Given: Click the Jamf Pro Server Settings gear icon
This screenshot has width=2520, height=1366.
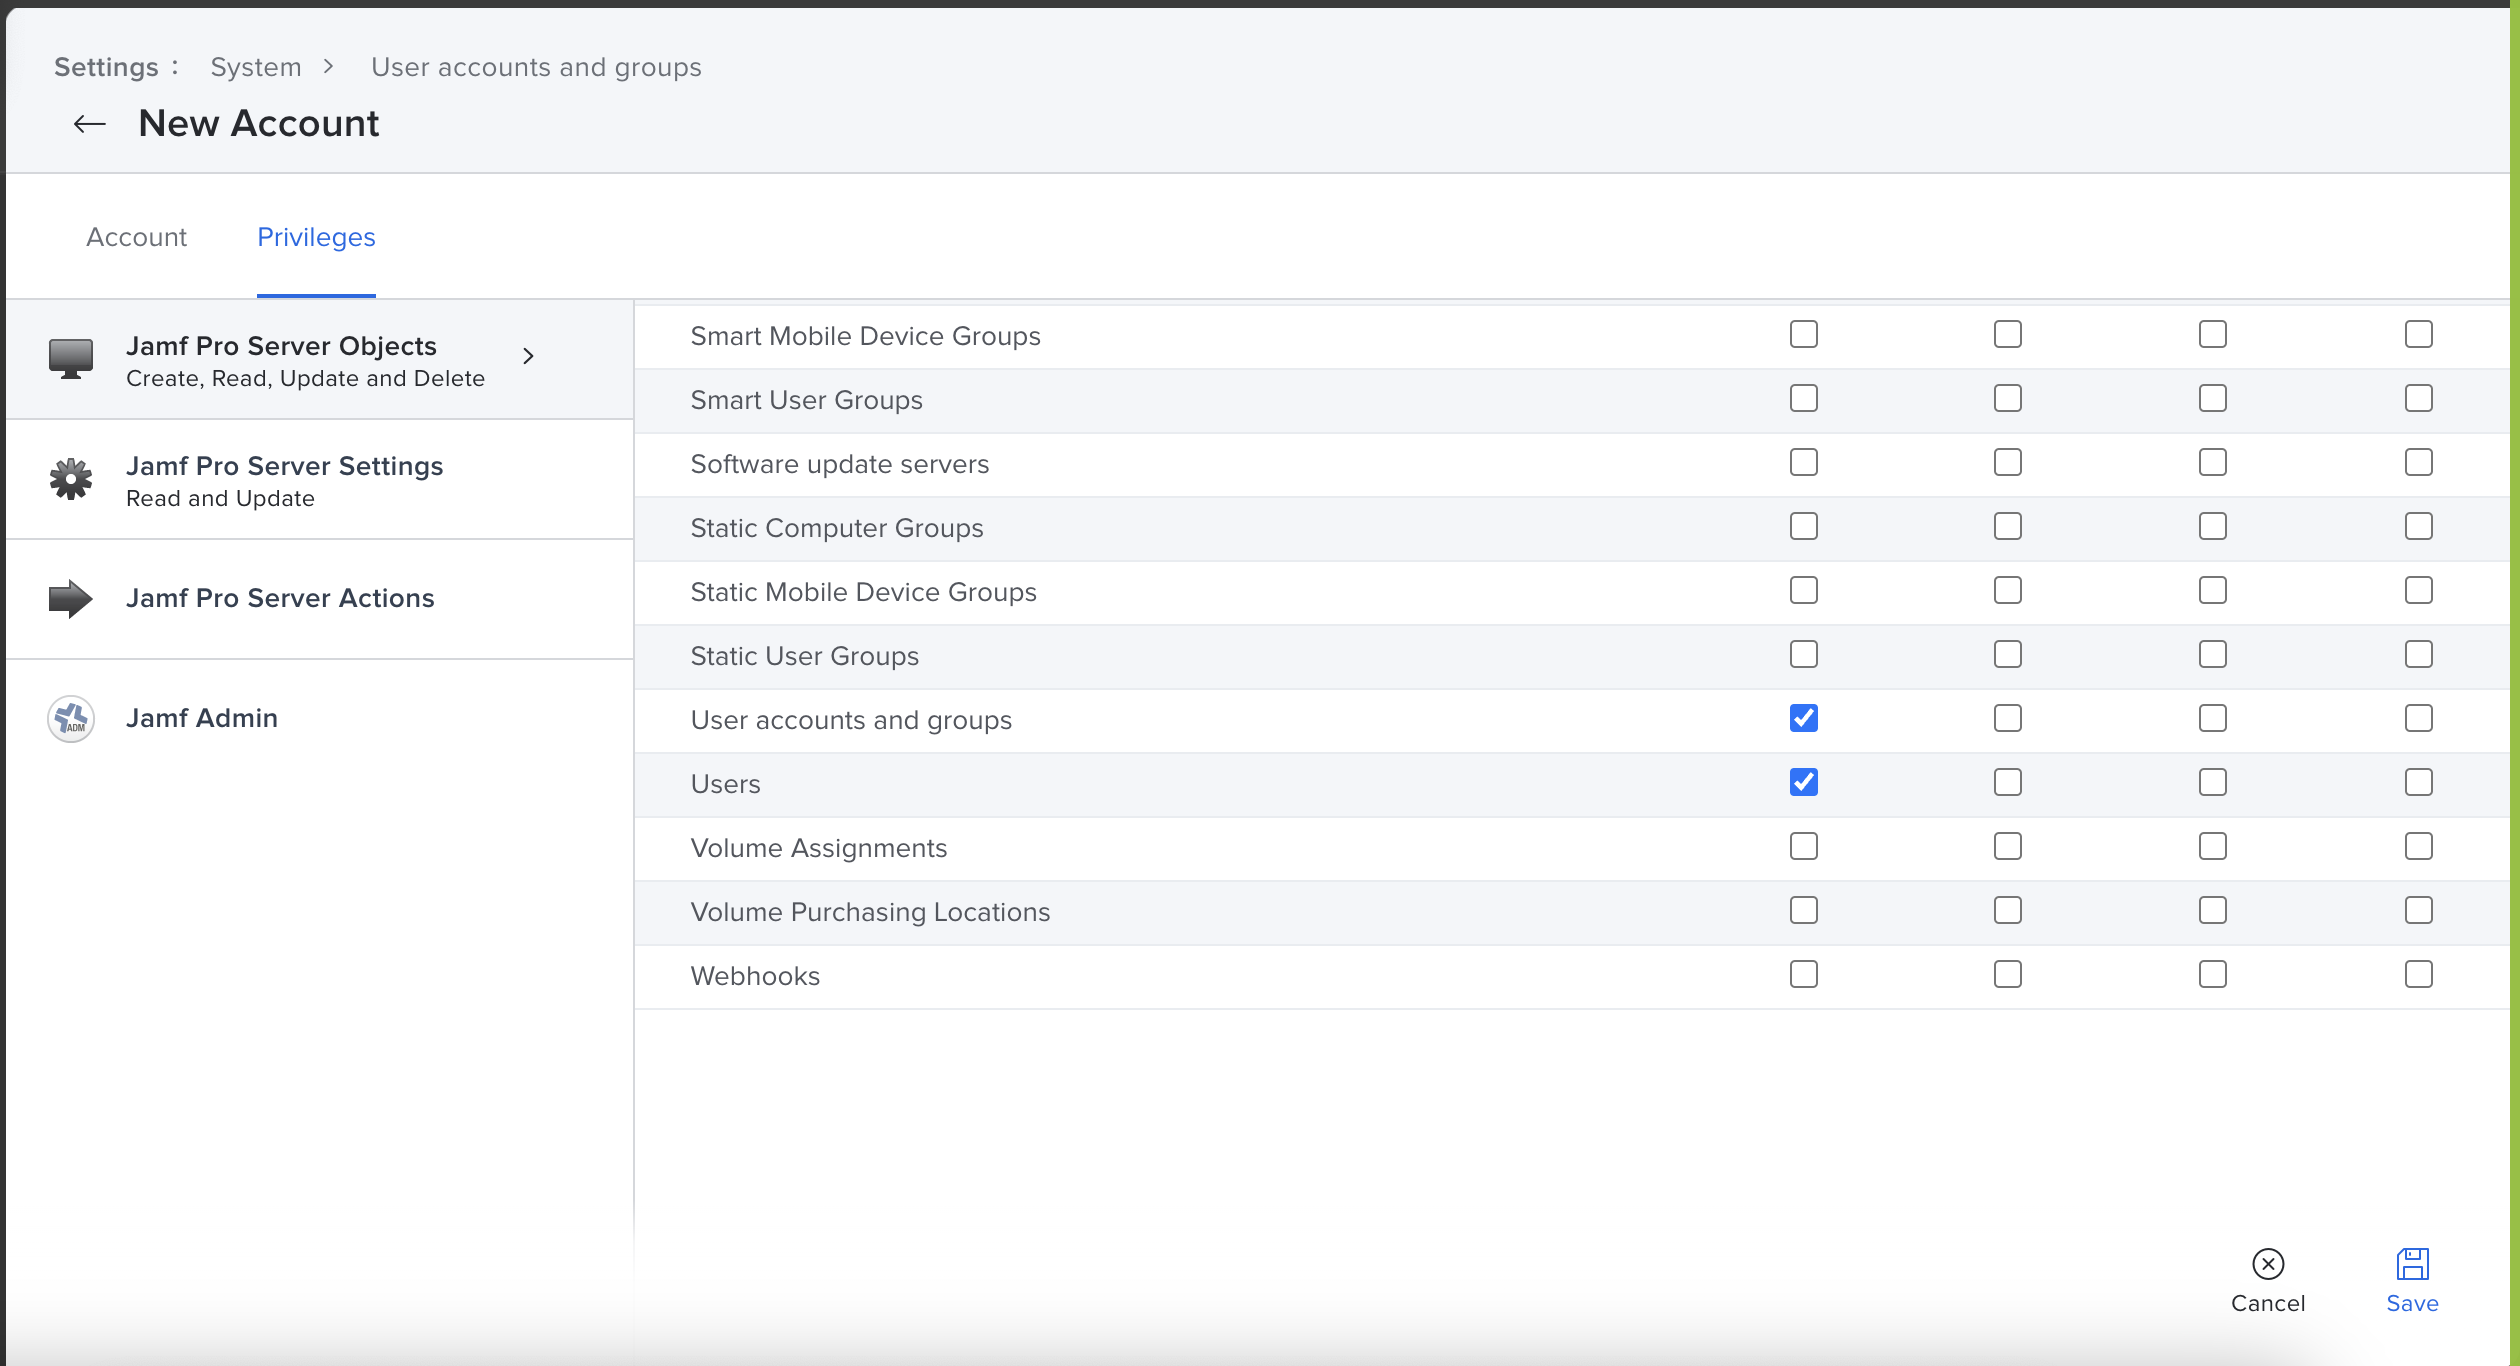Looking at the screenshot, I should [71, 479].
